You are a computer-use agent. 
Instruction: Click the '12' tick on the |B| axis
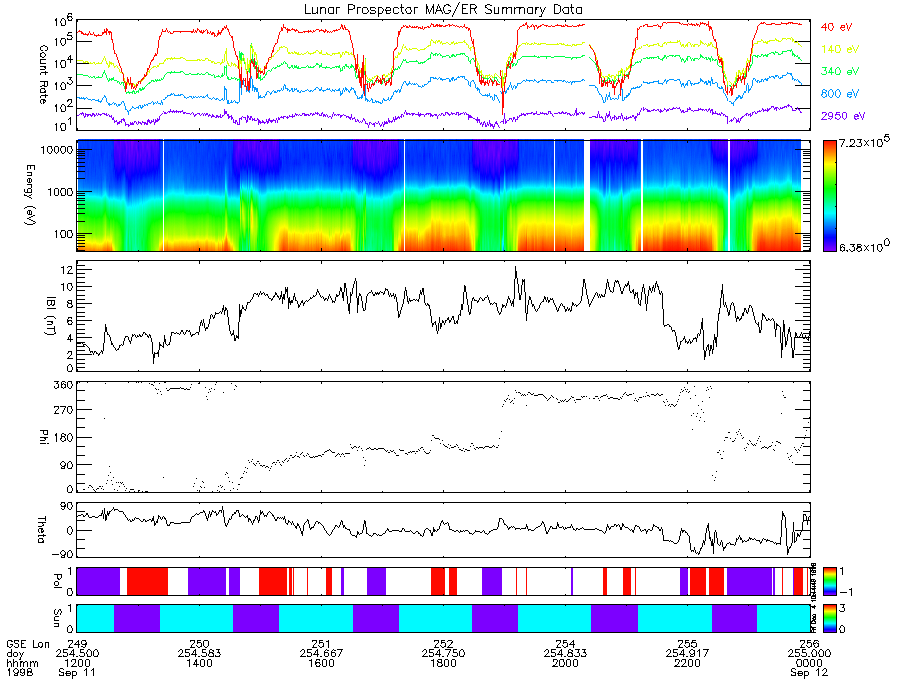[66, 269]
